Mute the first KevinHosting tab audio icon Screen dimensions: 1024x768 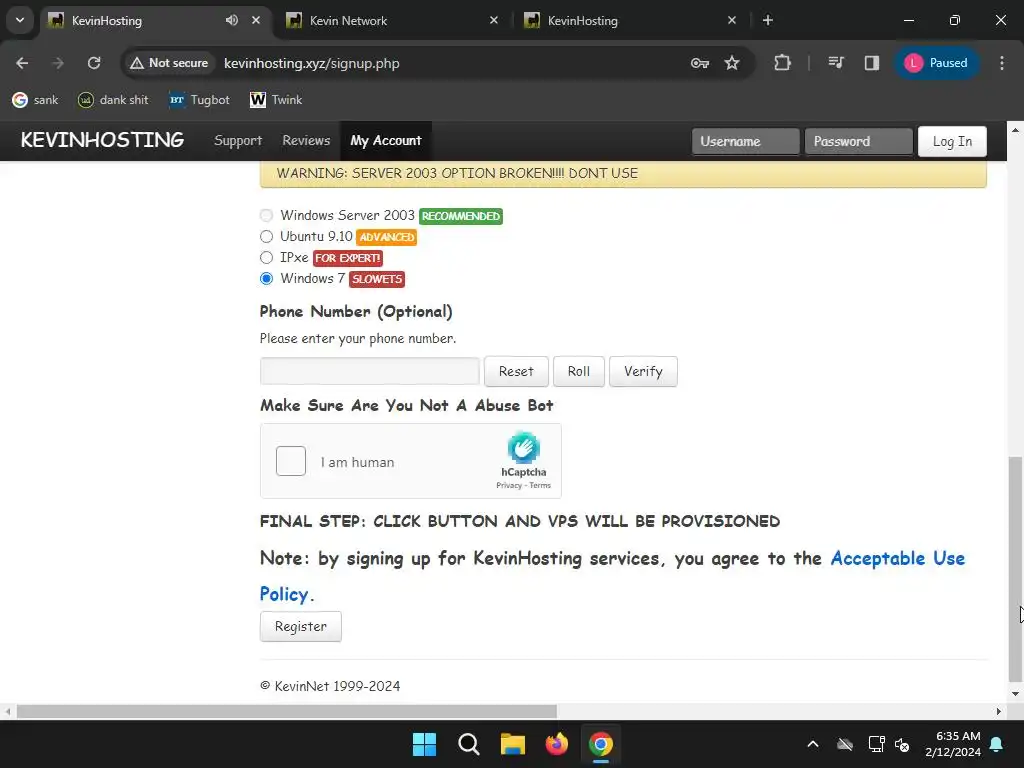232,20
